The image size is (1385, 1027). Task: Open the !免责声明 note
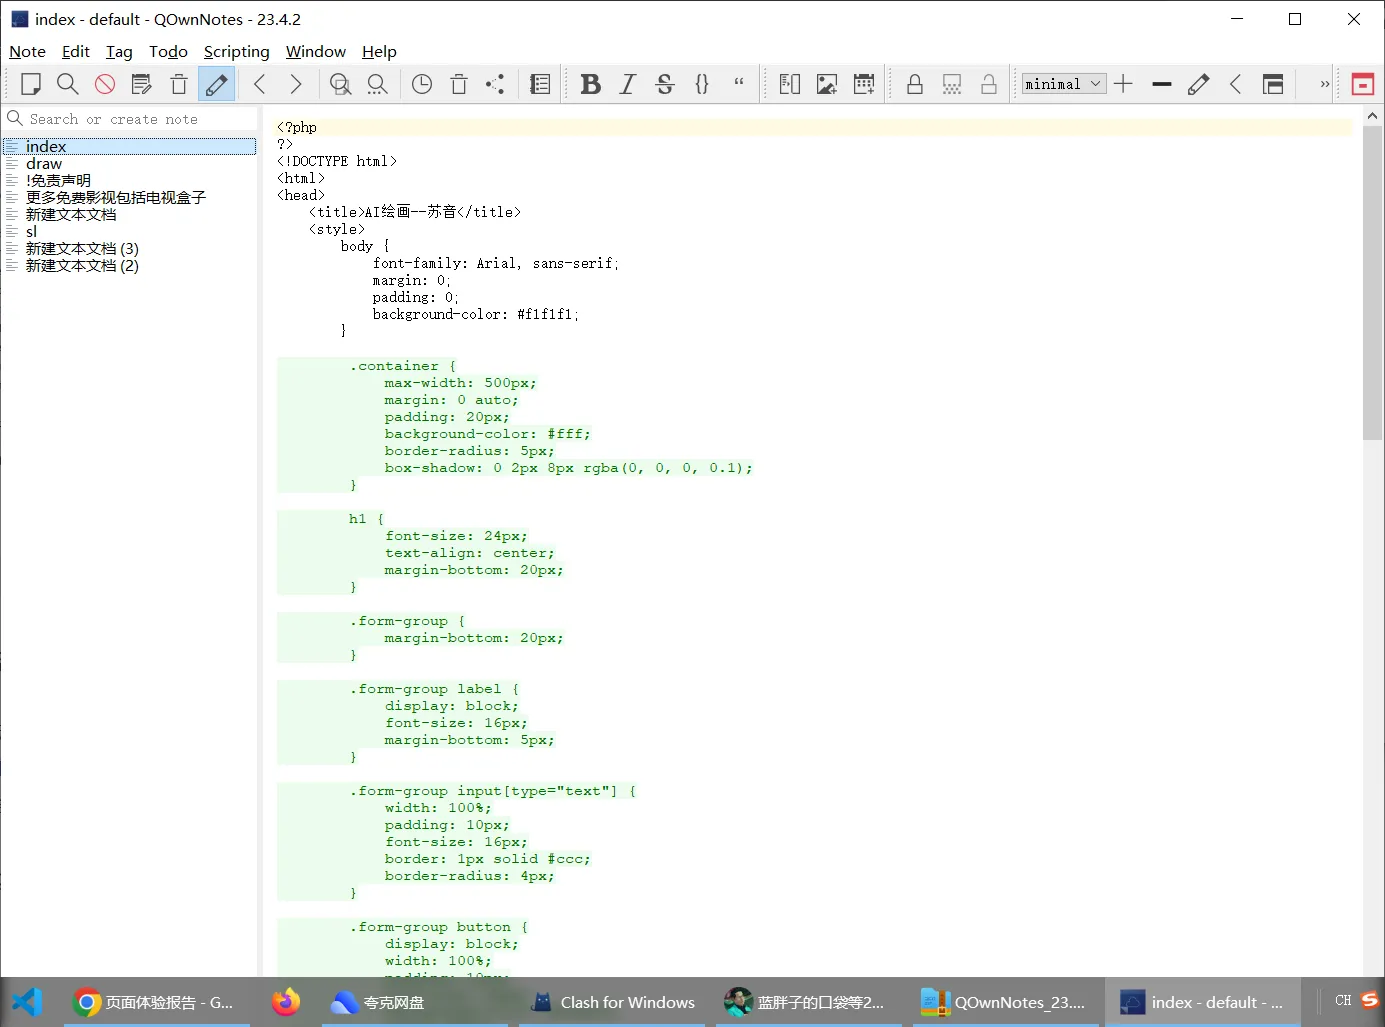click(60, 180)
